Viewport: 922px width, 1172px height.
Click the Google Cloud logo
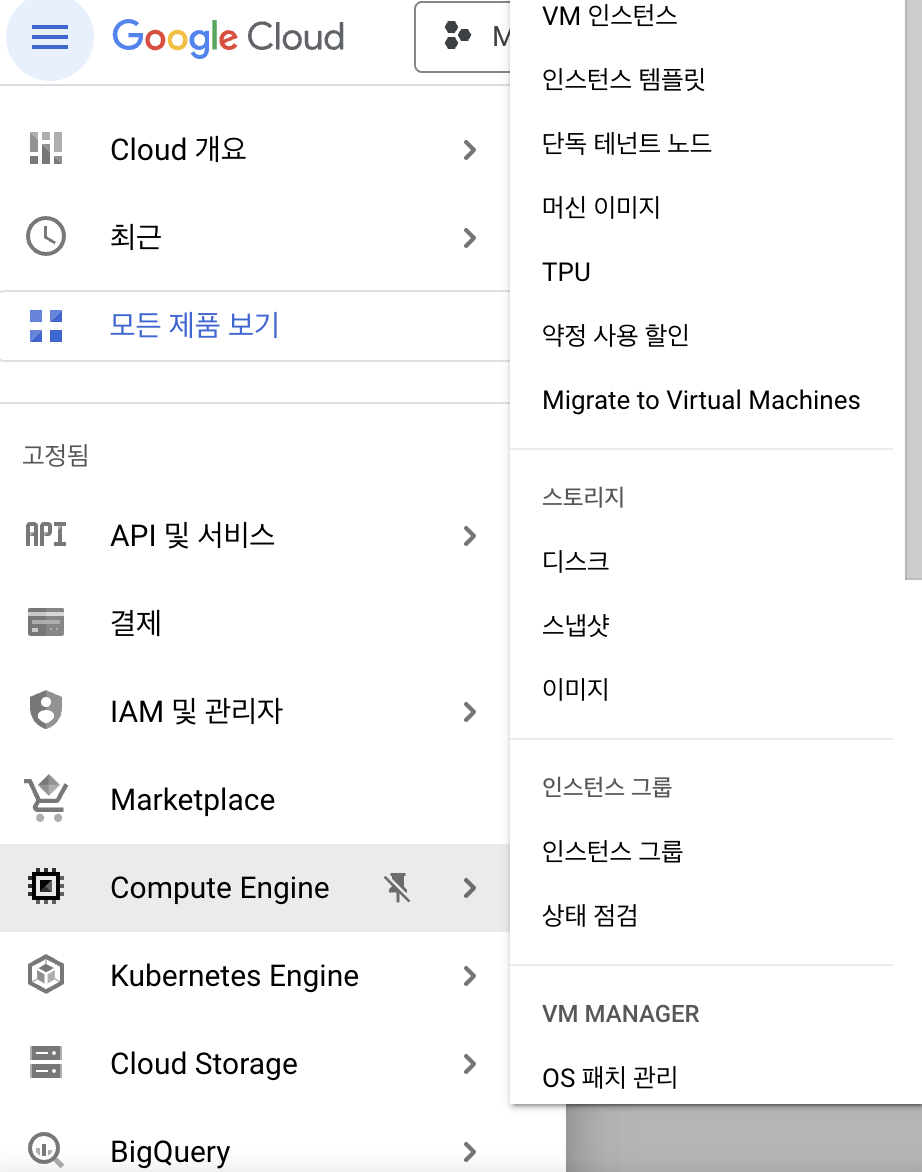click(x=228, y=37)
